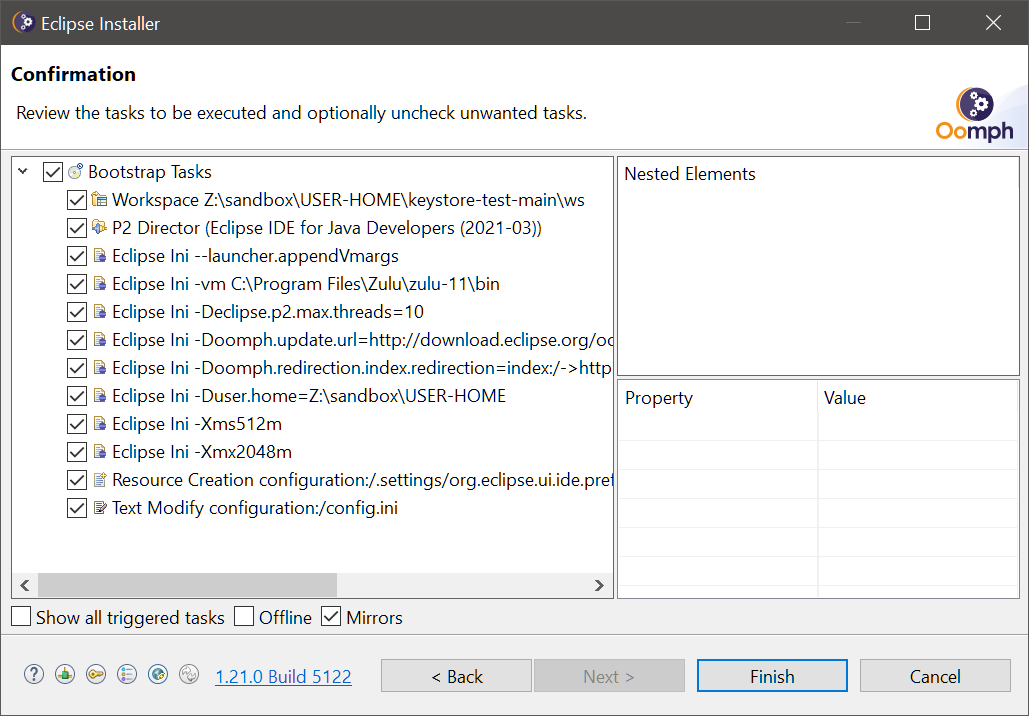Click the horizontal scrollbar thumb
The width and height of the screenshot is (1029, 716).
187,585
